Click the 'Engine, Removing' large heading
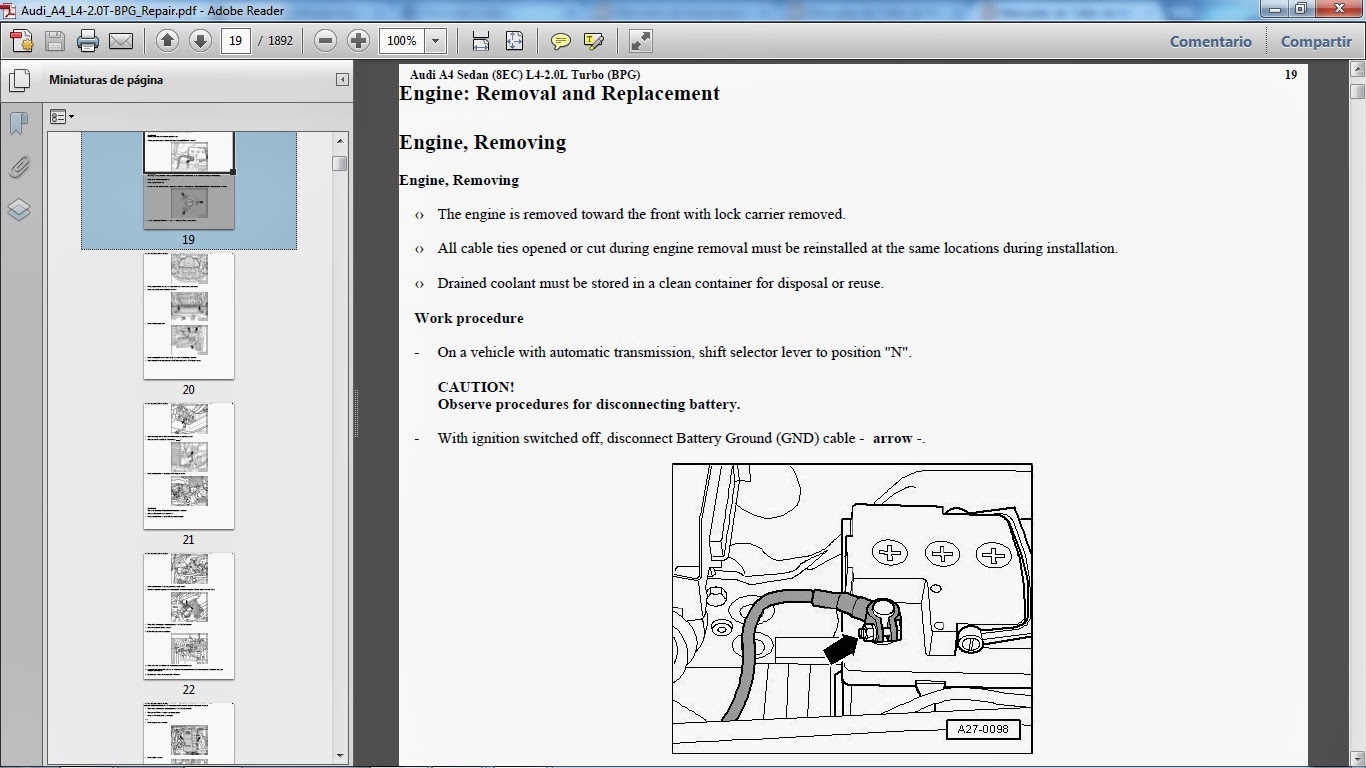 [x=482, y=143]
